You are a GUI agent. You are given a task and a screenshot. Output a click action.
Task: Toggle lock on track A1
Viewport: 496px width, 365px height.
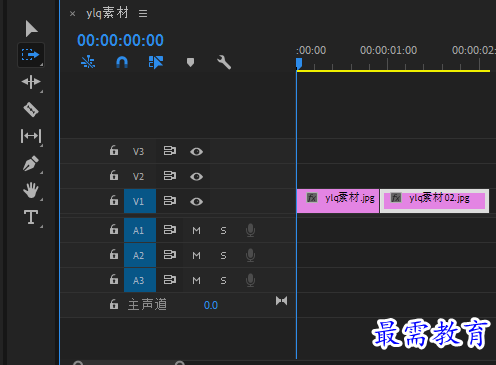pos(114,229)
